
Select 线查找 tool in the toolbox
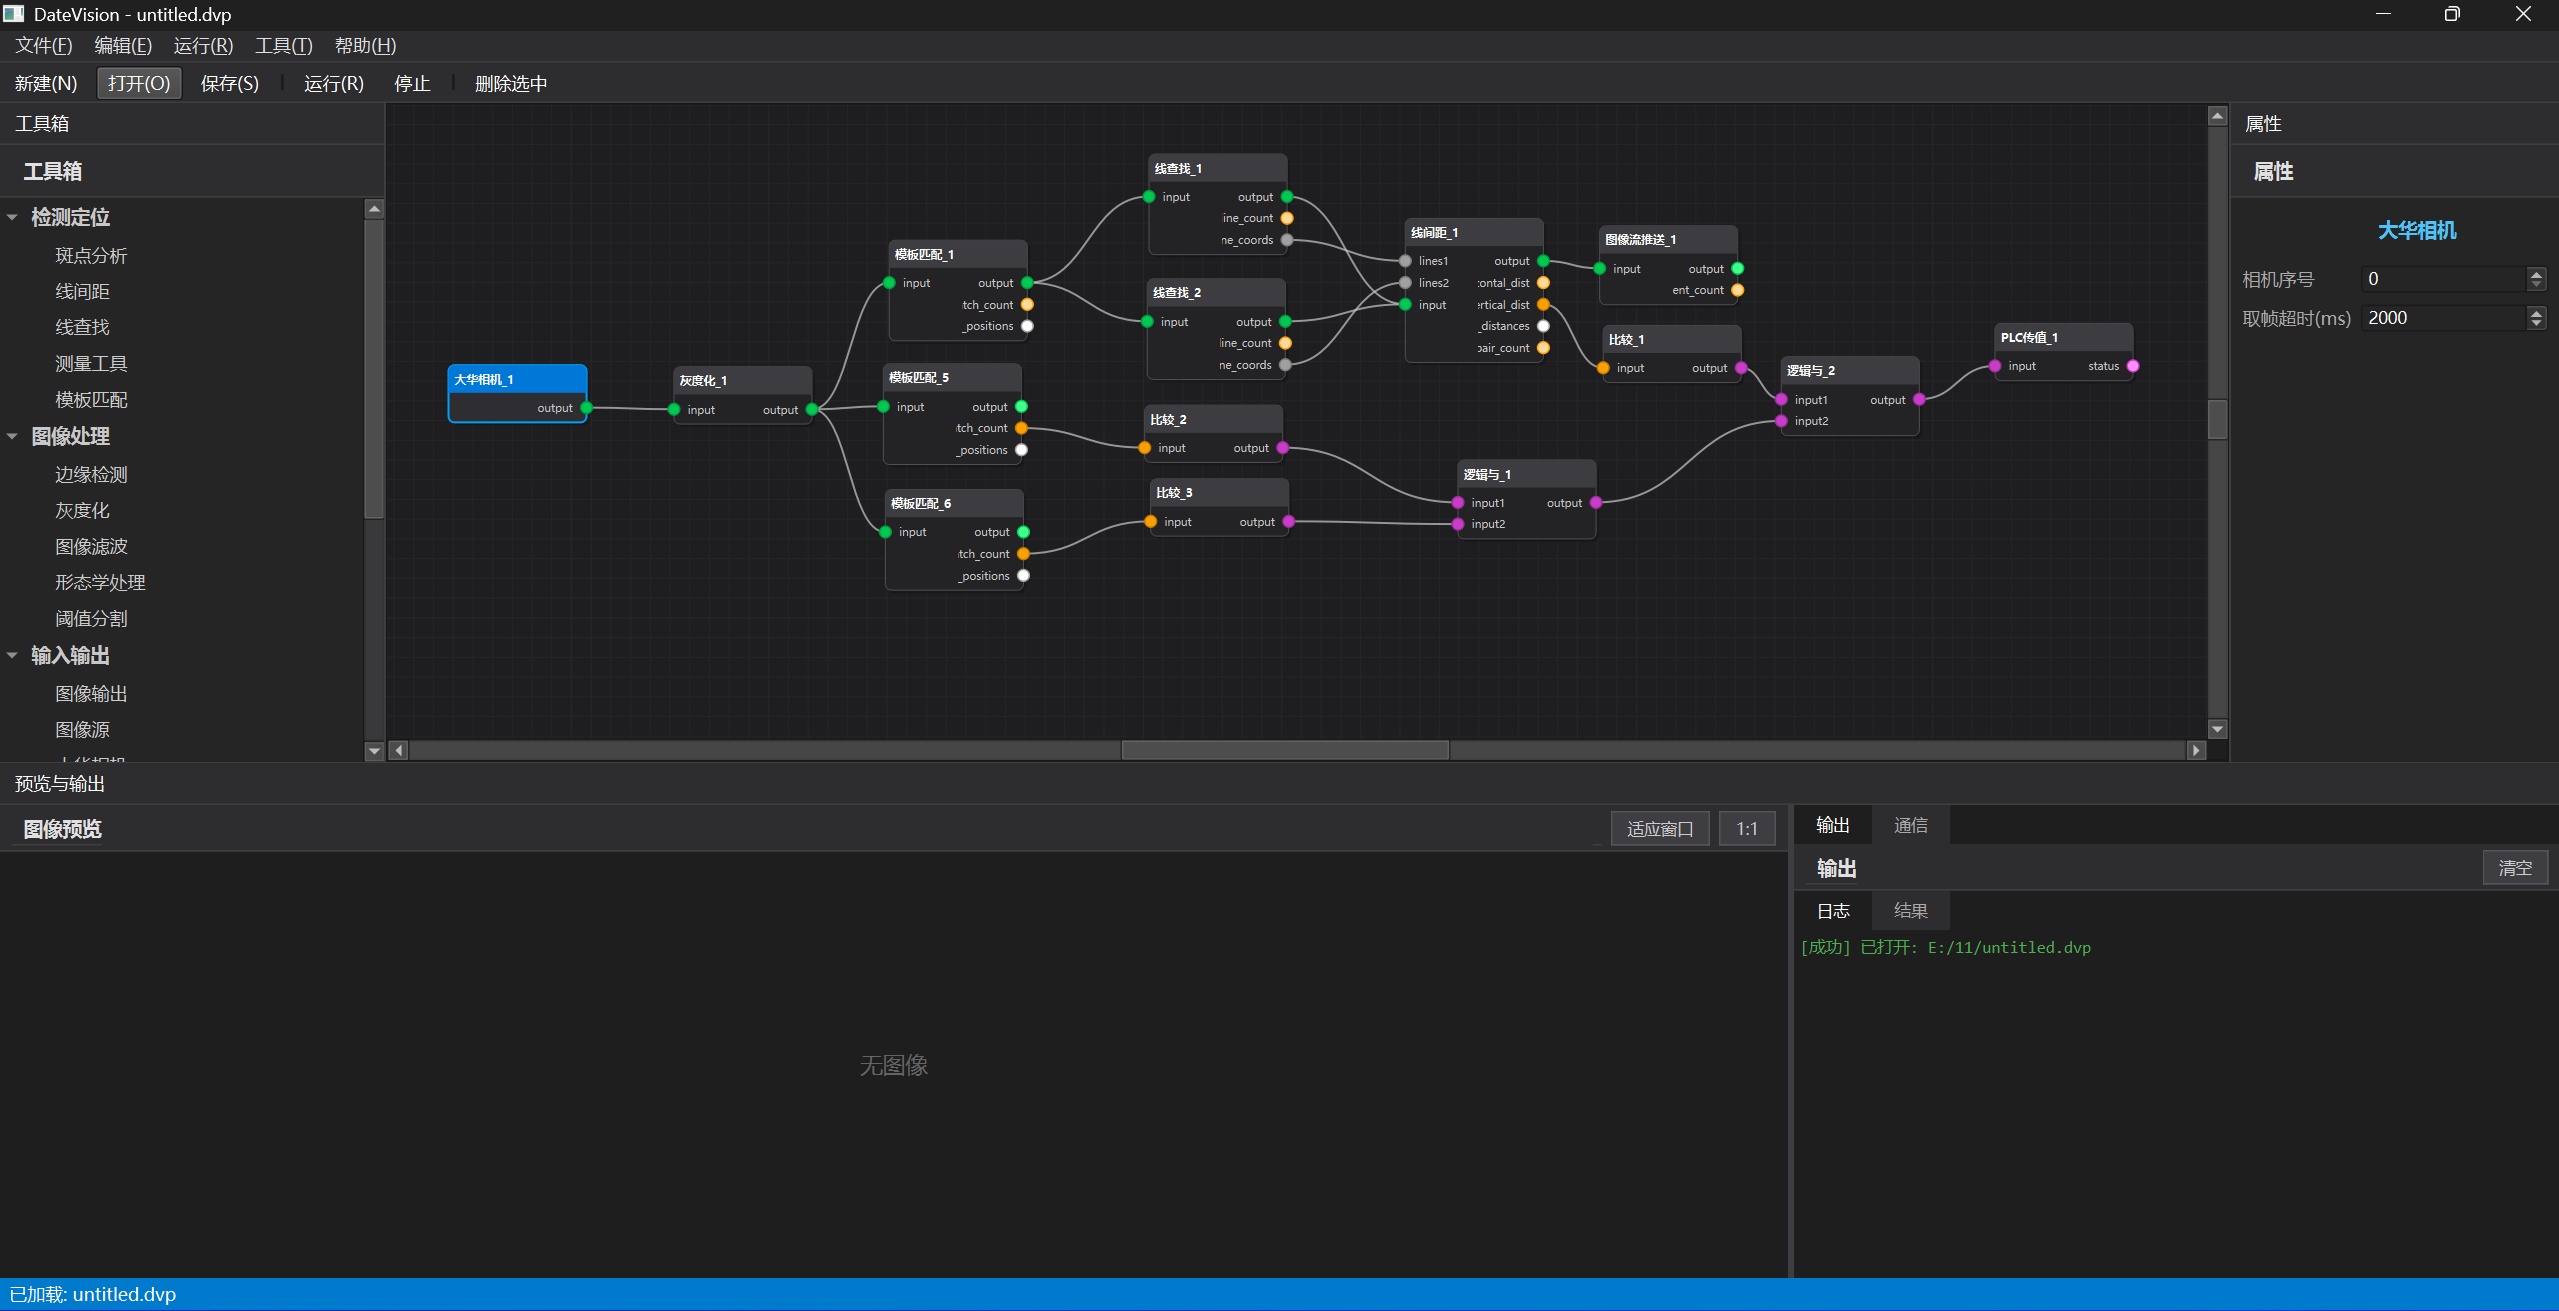pyautogui.click(x=82, y=327)
